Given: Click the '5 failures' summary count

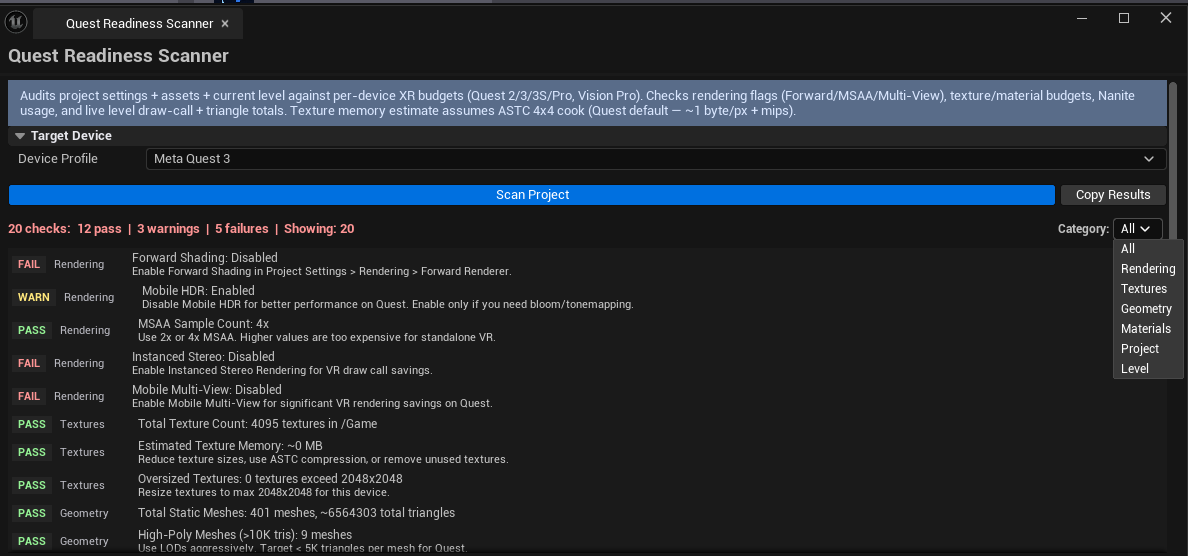Looking at the screenshot, I should point(242,229).
